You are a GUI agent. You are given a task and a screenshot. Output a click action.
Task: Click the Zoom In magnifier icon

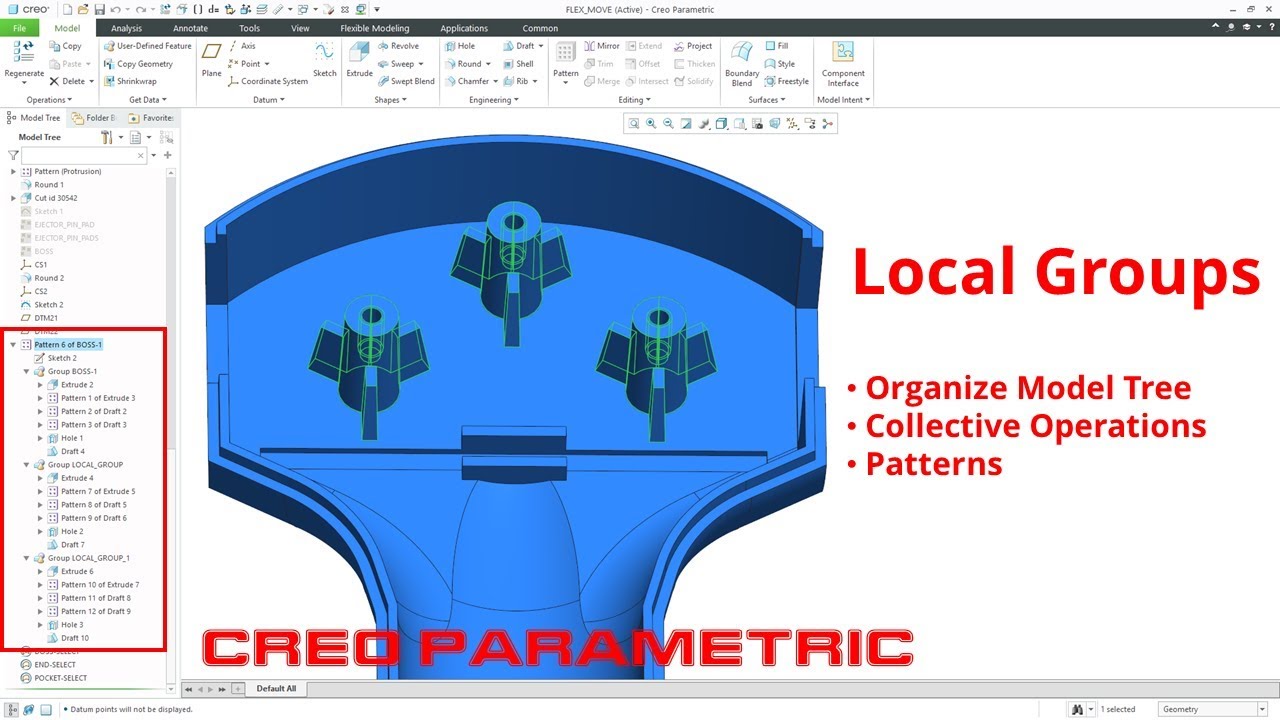[x=651, y=124]
